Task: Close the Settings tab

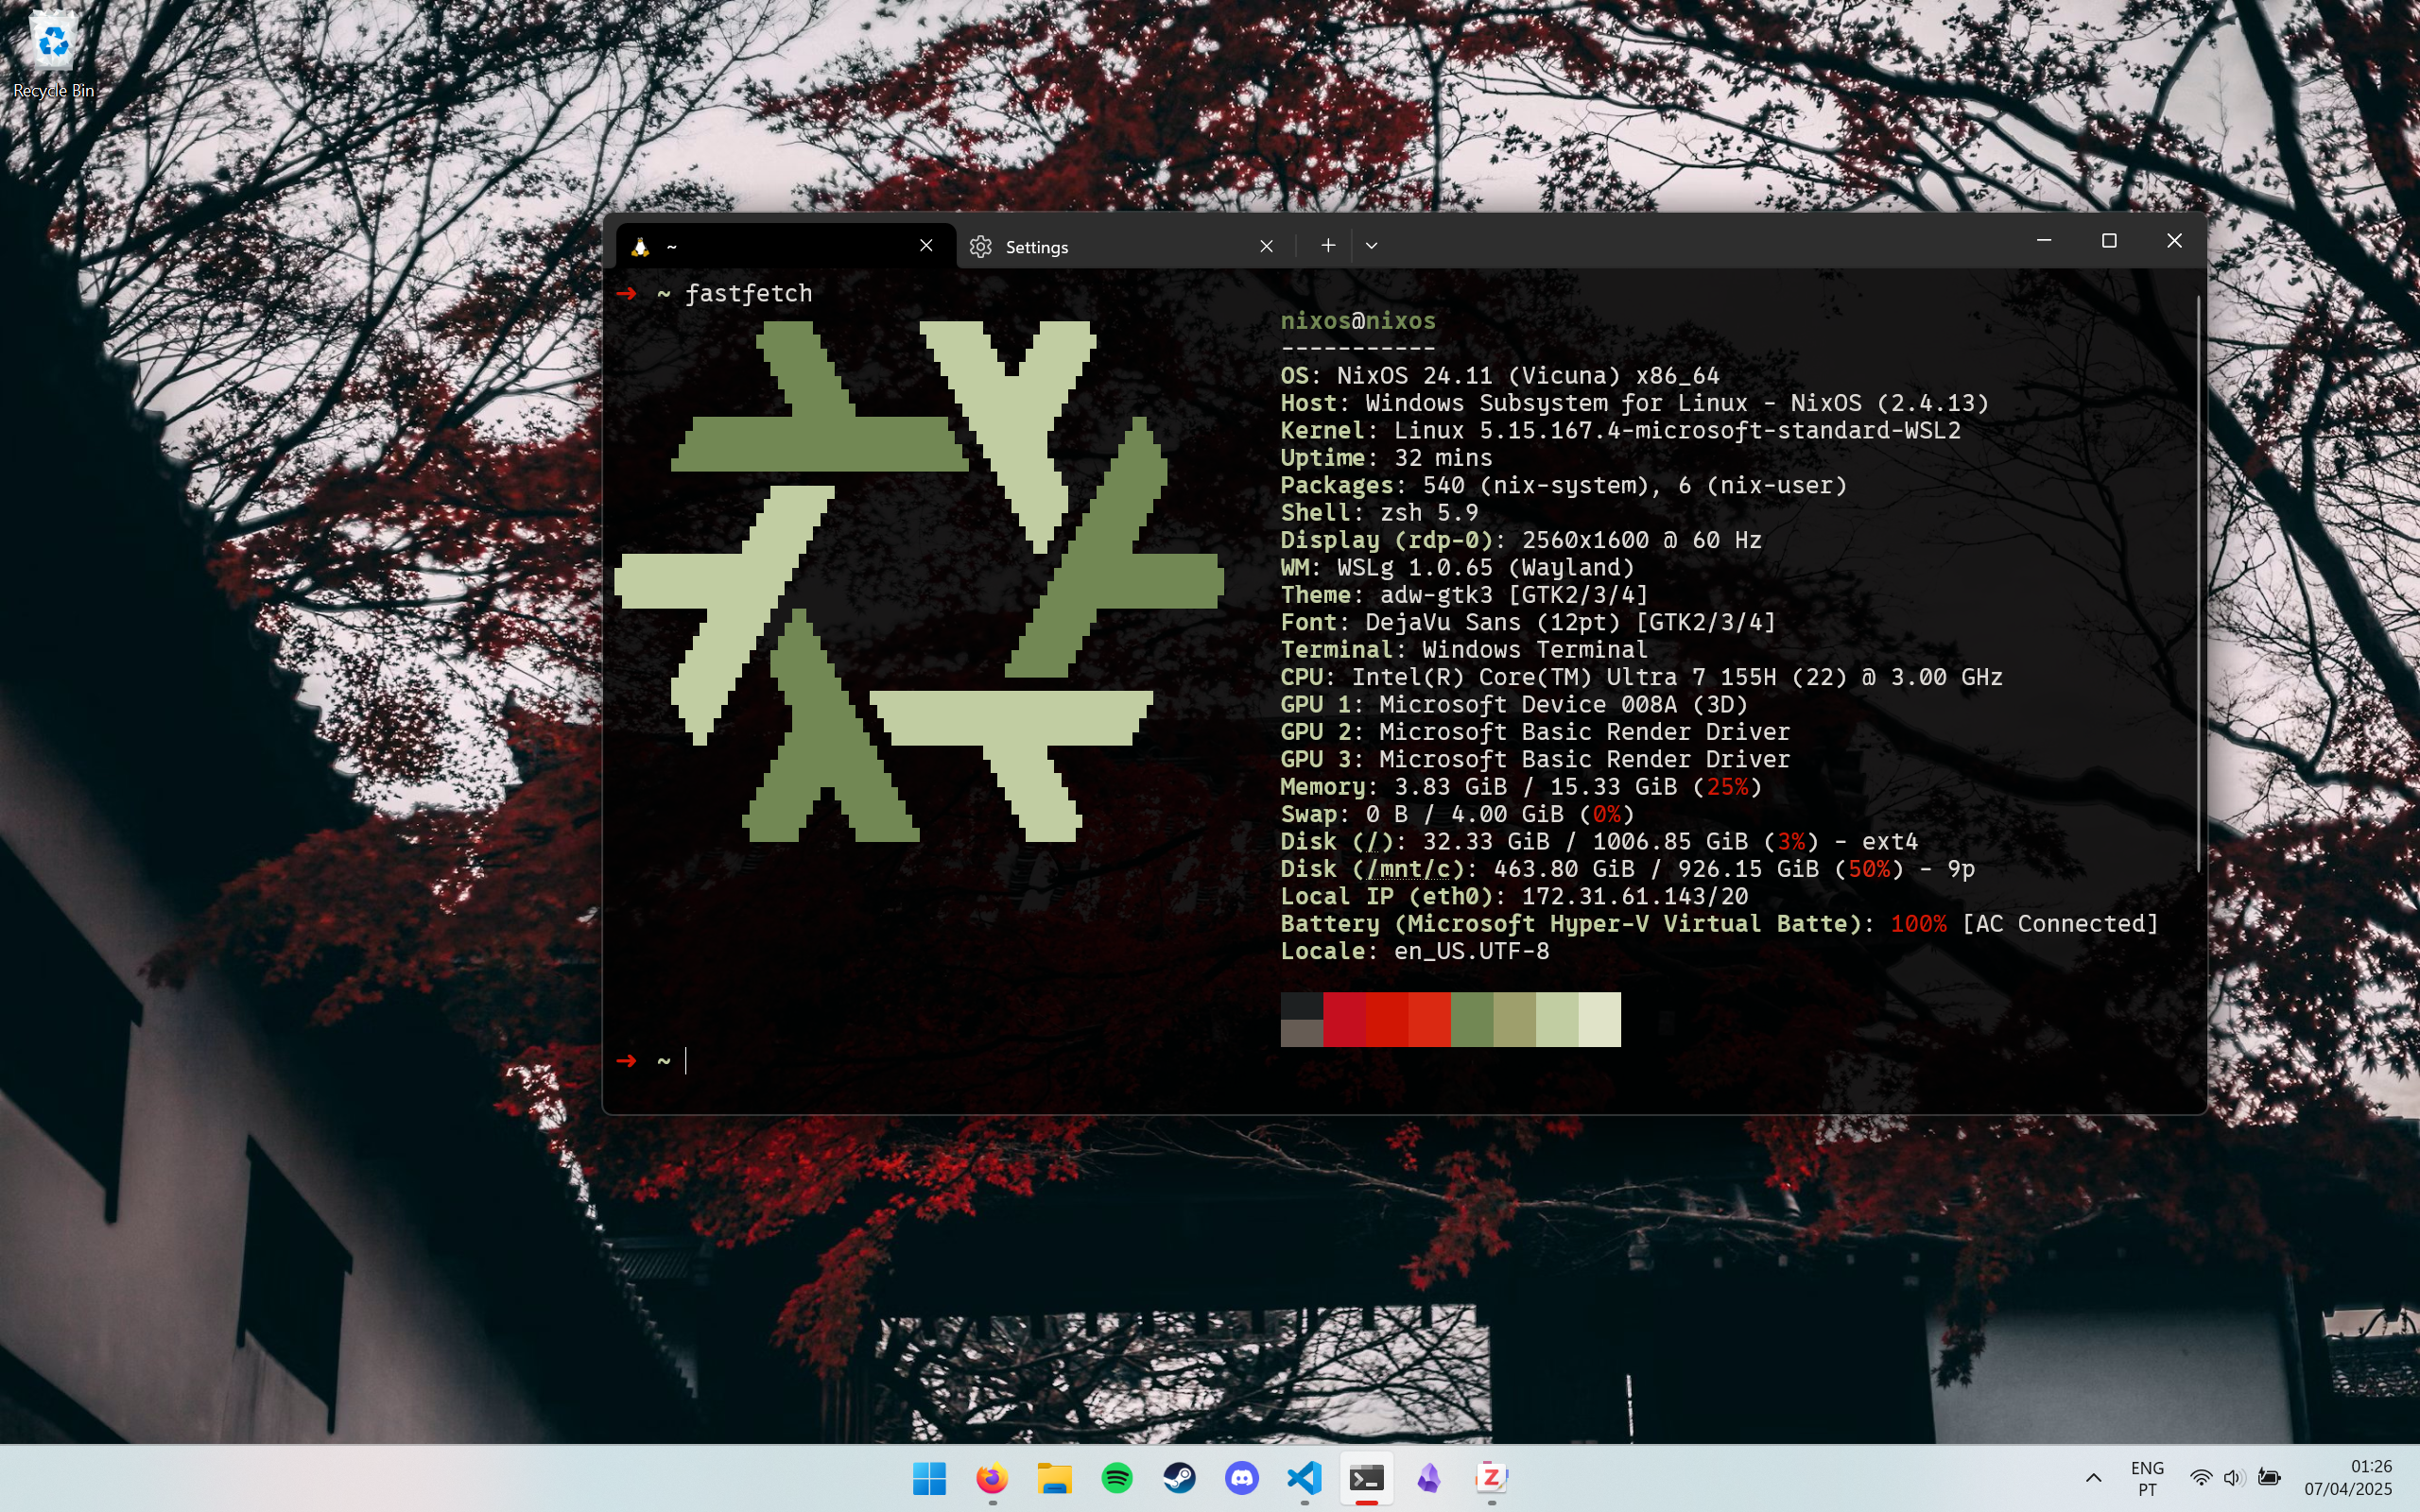Action: point(1266,247)
